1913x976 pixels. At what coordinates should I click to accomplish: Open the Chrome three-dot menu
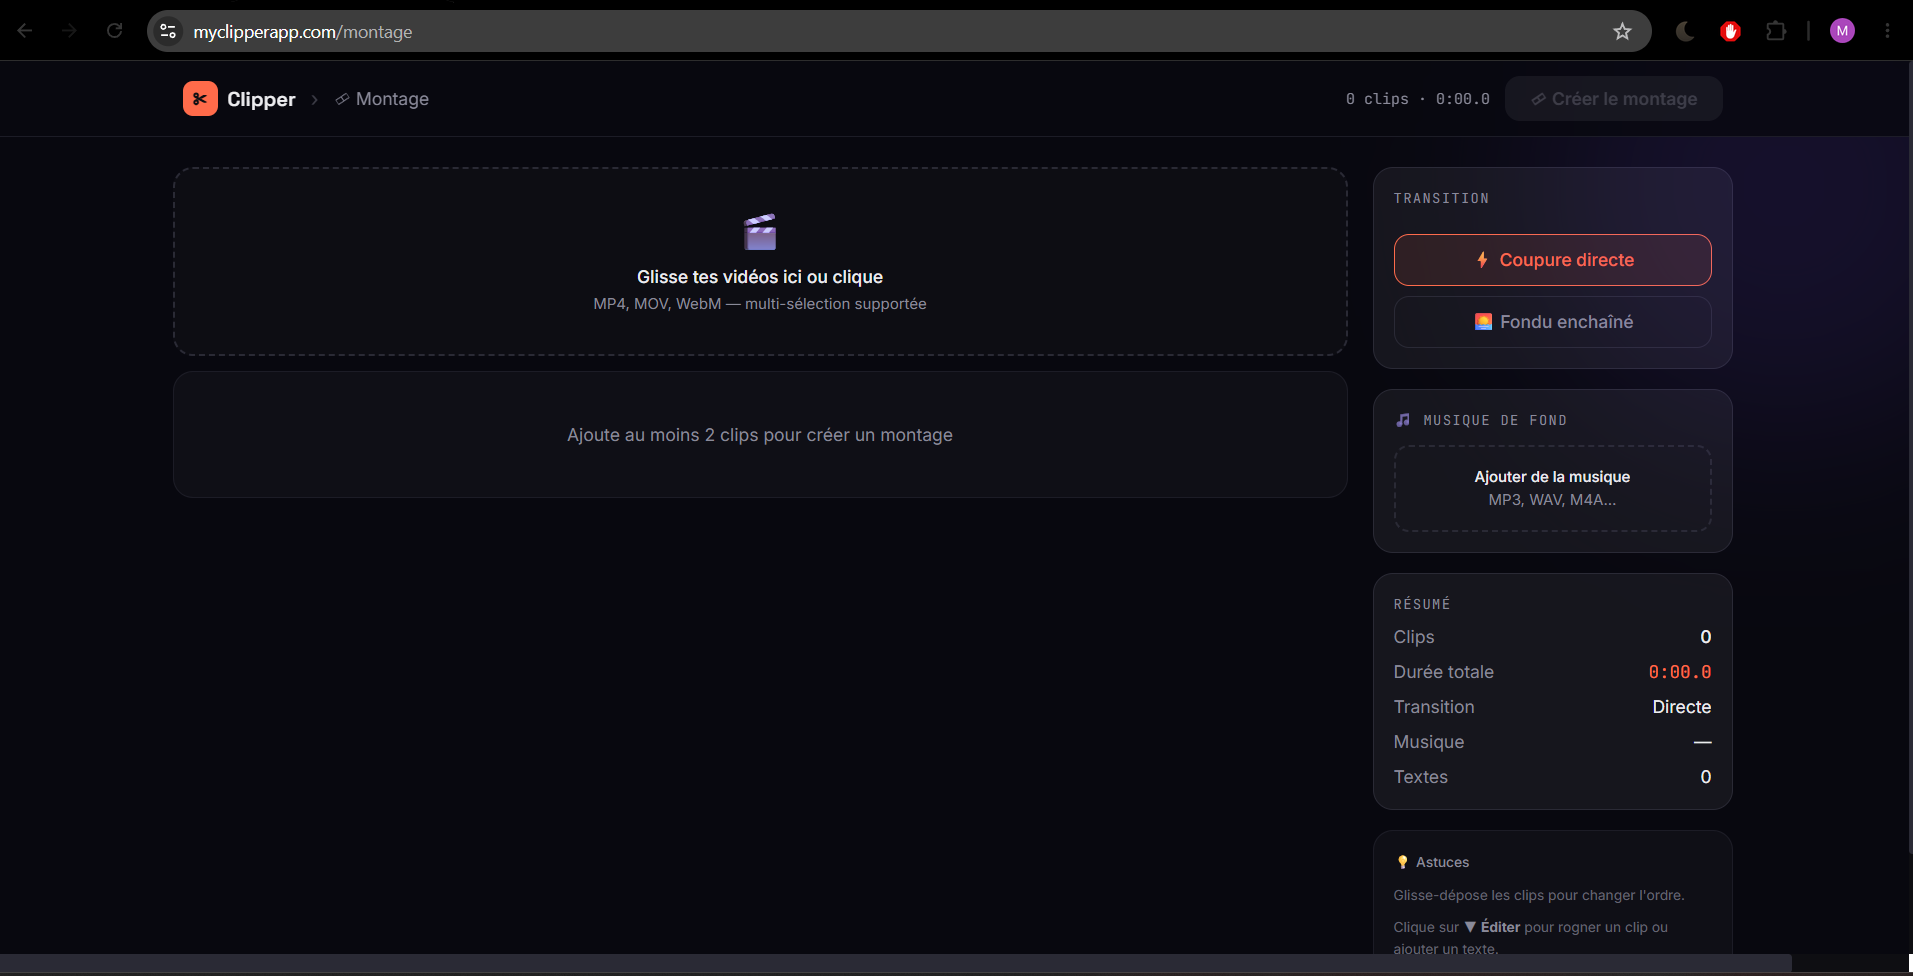click(x=1887, y=31)
